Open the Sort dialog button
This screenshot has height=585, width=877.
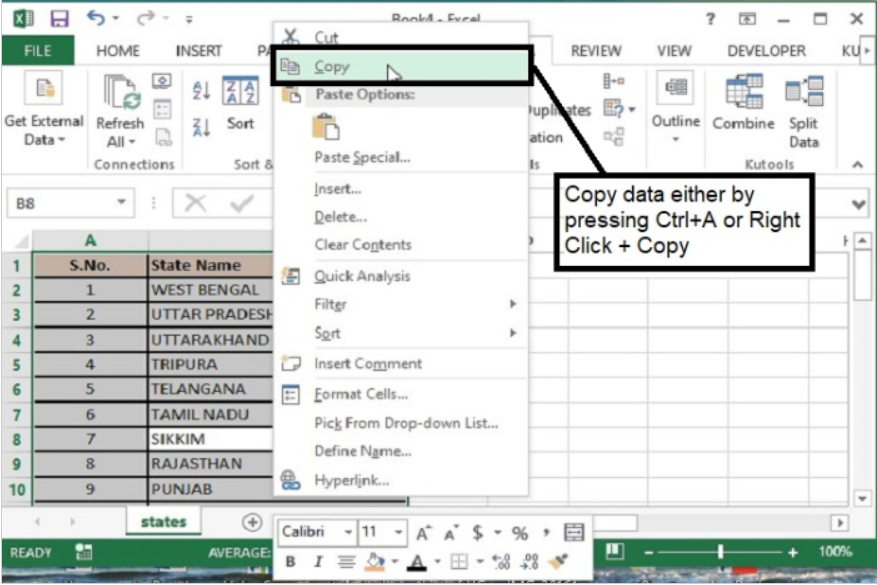click(241, 103)
